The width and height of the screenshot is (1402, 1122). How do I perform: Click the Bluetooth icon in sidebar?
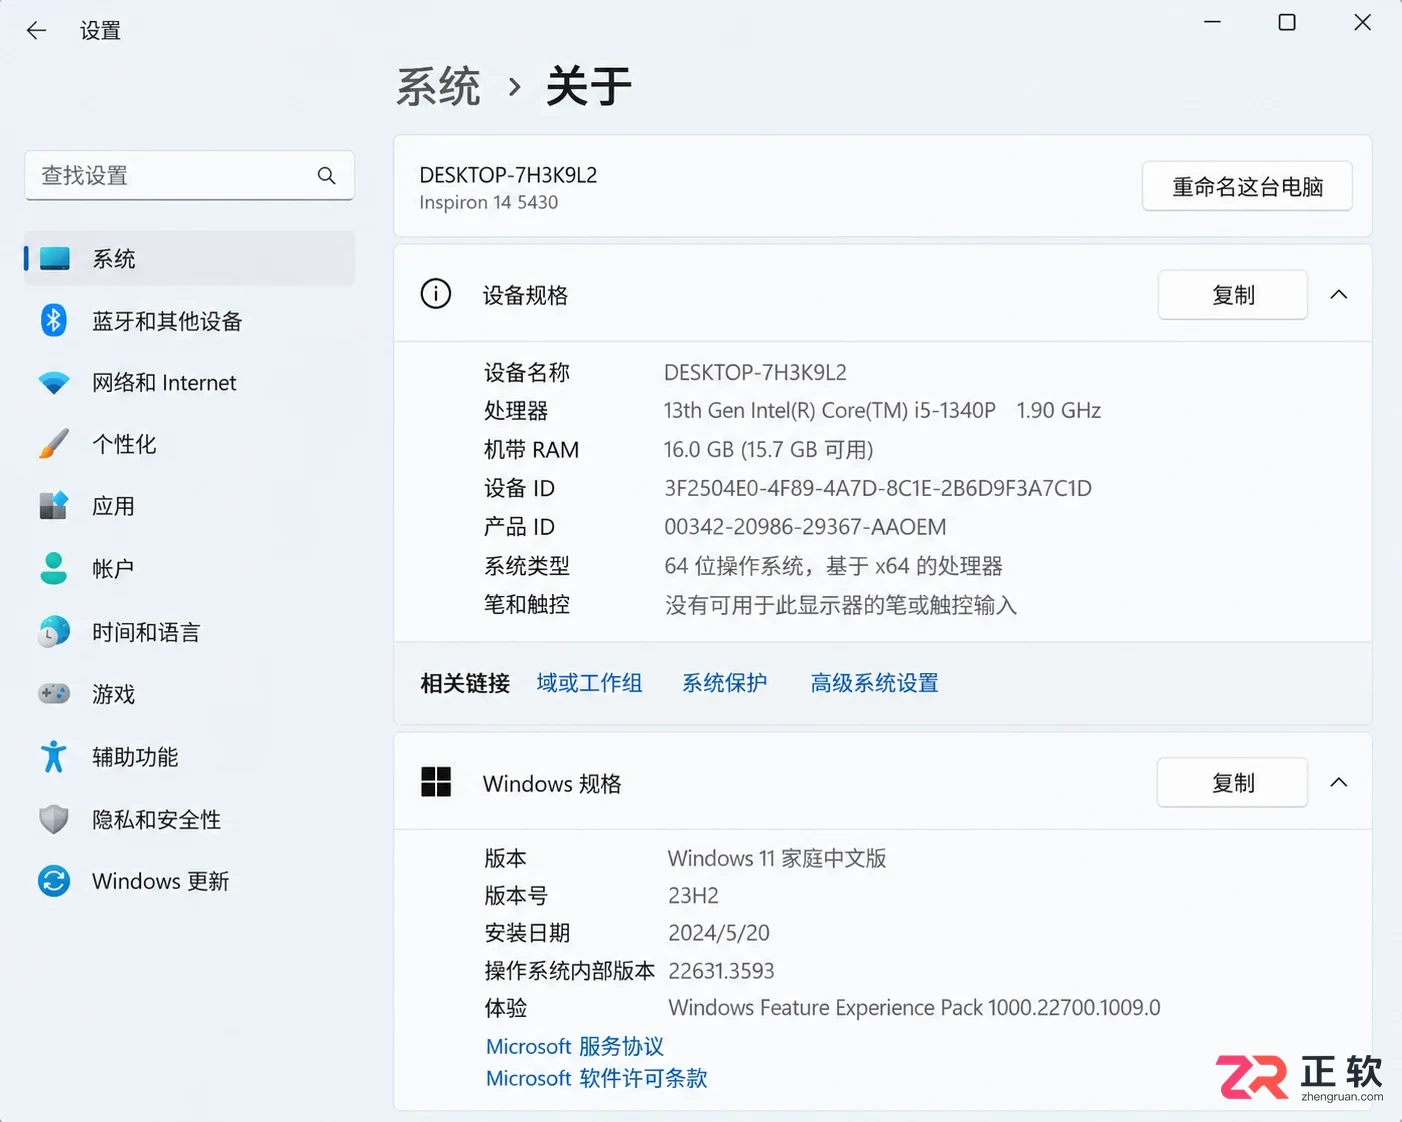click(54, 321)
